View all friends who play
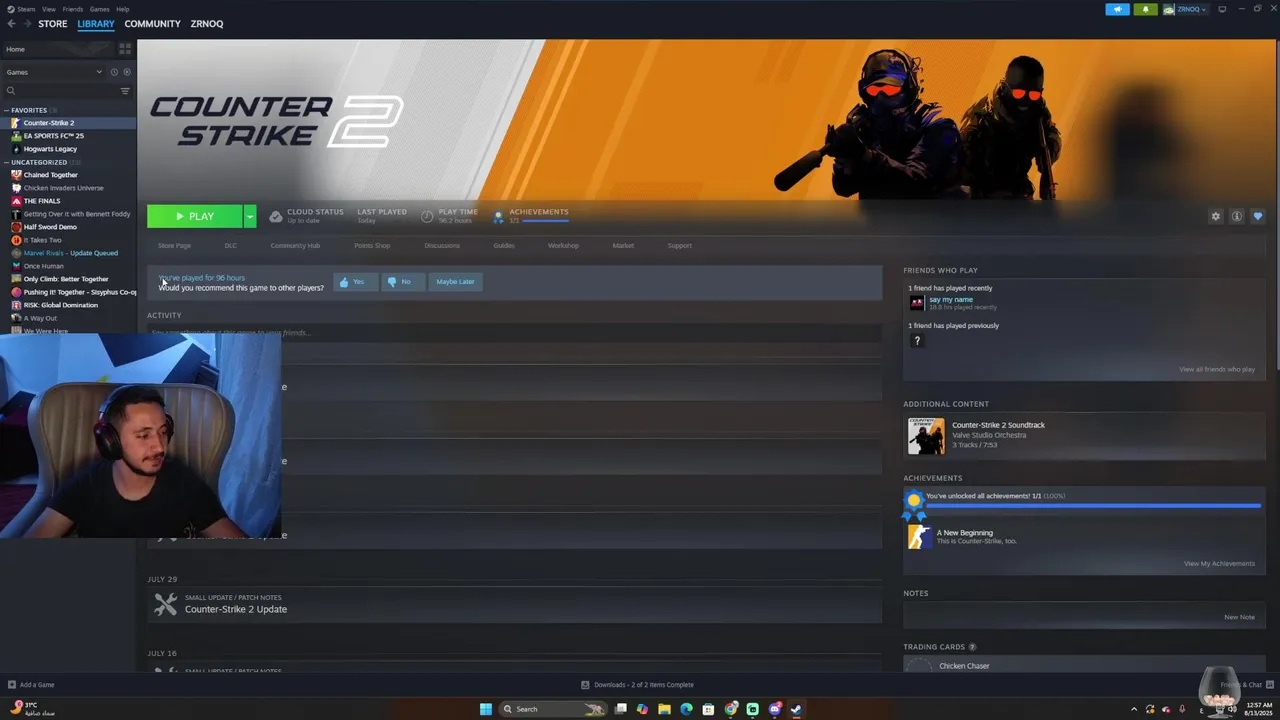1280x720 pixels. pos(1216,369)
